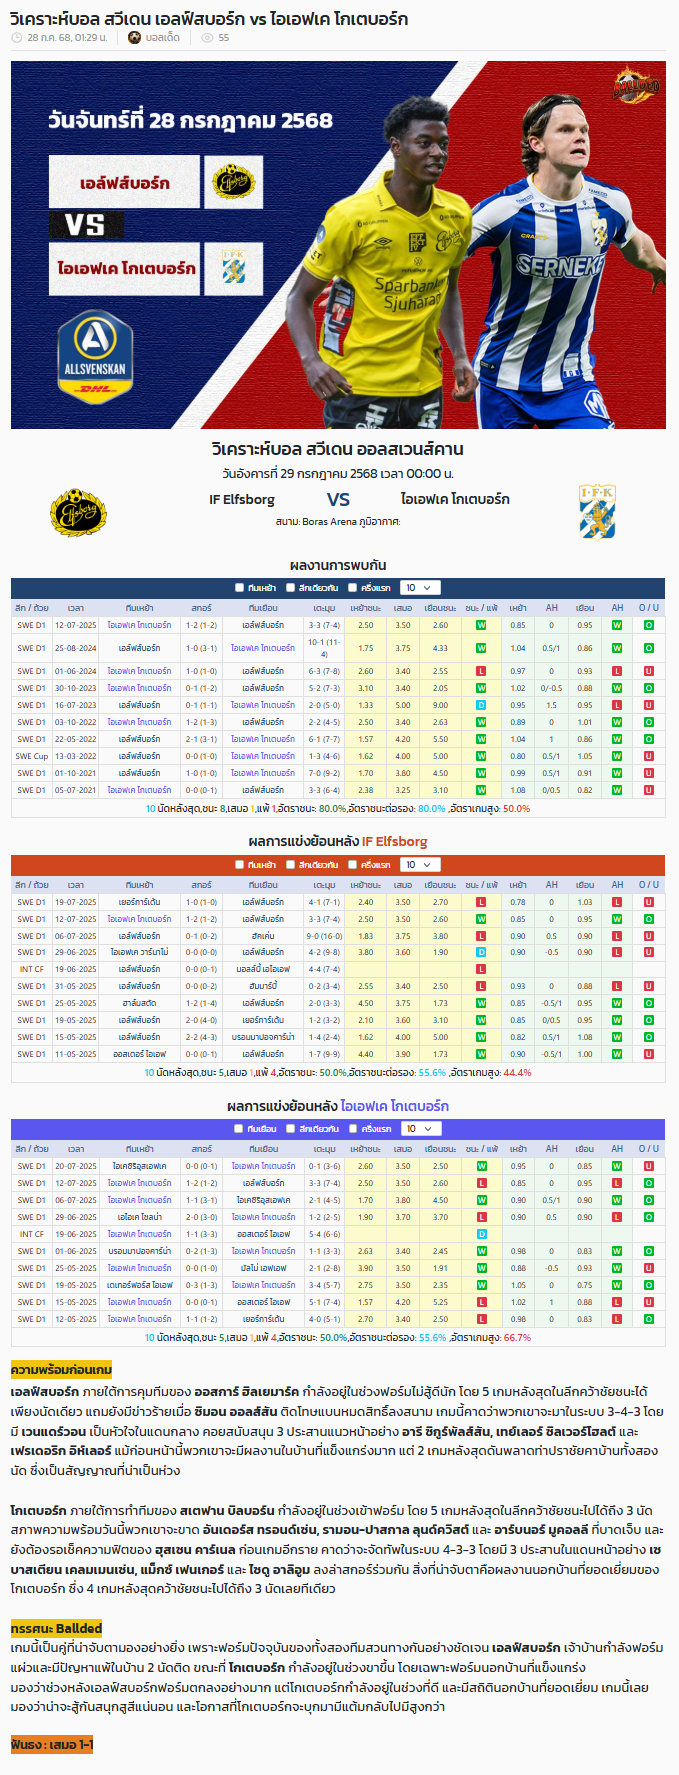This screenshot has height=1775, width=679.
Task: Open the away team link in Göteborg's 20-07-2025 row
Action: (263, 1166)
